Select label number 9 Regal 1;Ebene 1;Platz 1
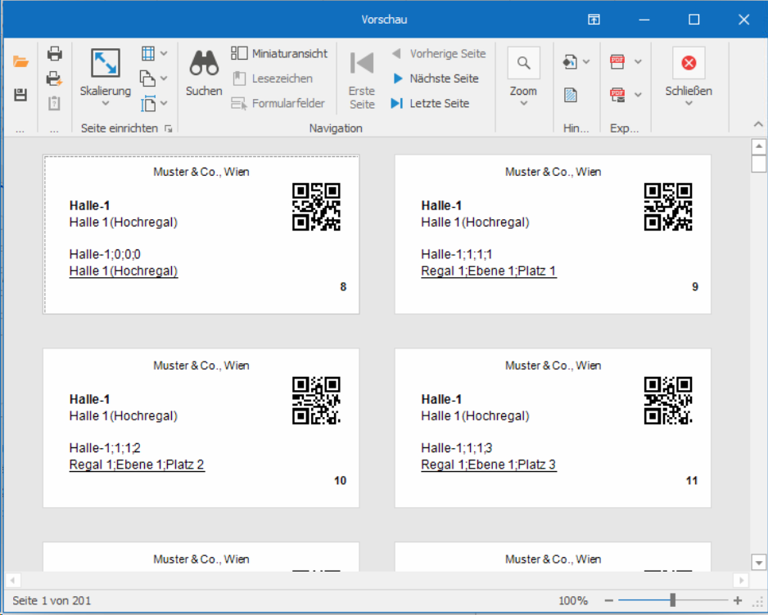This screenshot has height=615, width=768. coord(552,235)
